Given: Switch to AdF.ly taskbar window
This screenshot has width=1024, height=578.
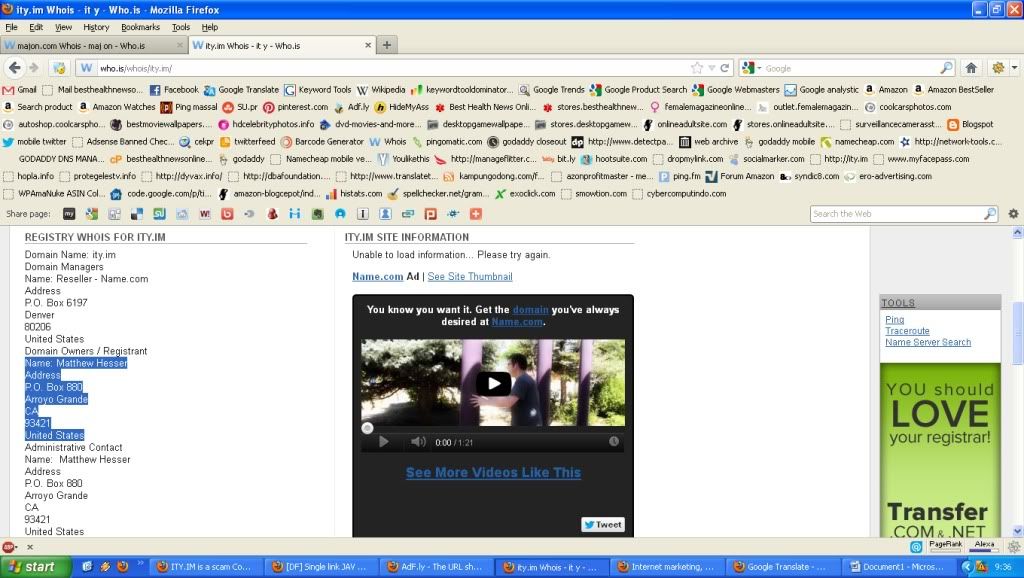Looking at the screenshot, I should click(437, 567).
